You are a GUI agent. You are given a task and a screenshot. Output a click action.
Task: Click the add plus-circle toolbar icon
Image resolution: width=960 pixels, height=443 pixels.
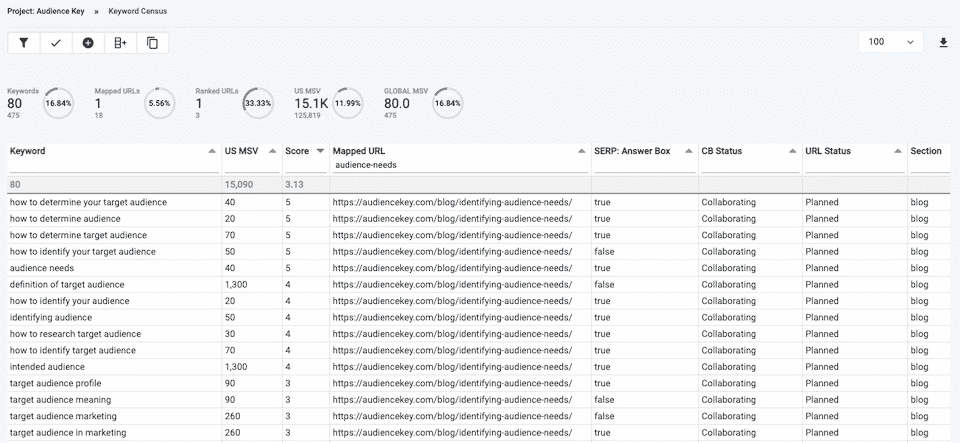coord(88,43)
